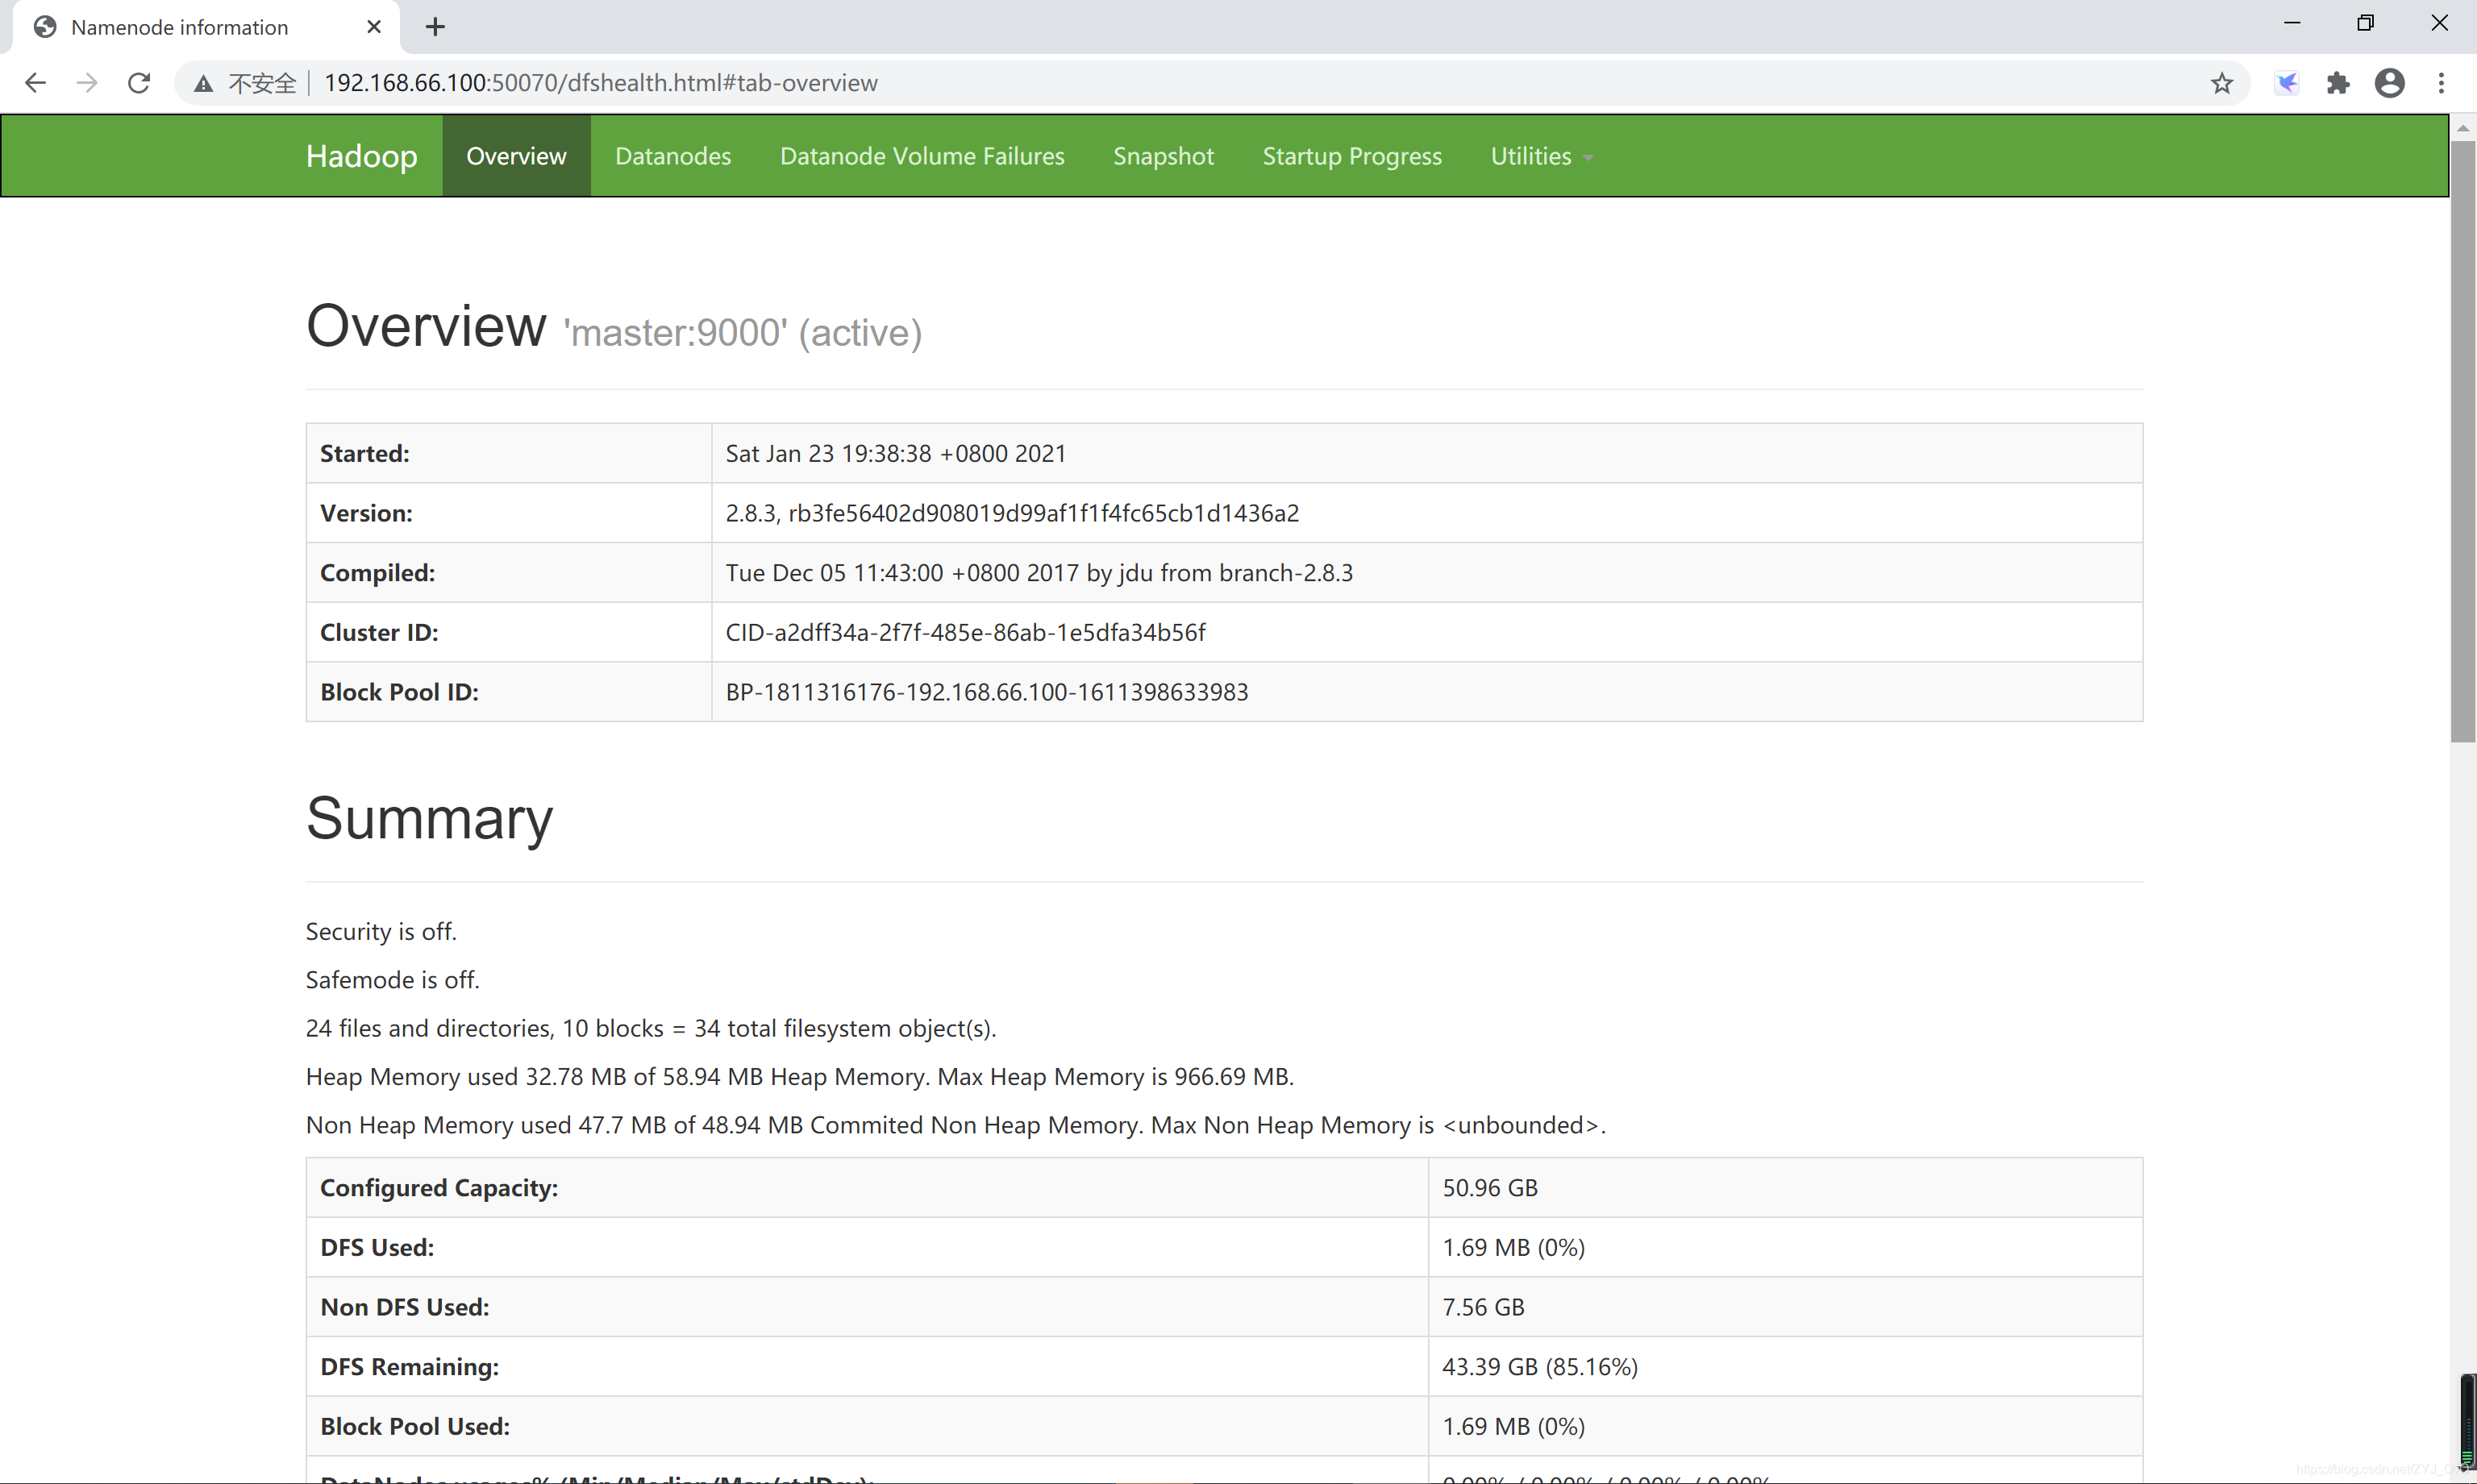Viewport: 2477px width, 1484px height.
Task: Go back to previous page
Action: pyautogui.click(x=35, y=83)
